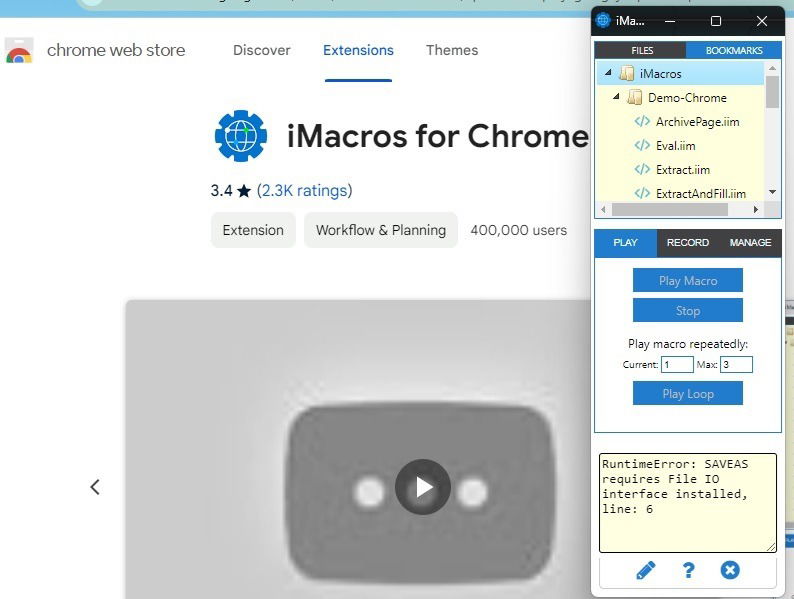This screenshot has width=794, height=599.
Task: Click the tree horizontal scrollbar thumb
Action: 669,209
